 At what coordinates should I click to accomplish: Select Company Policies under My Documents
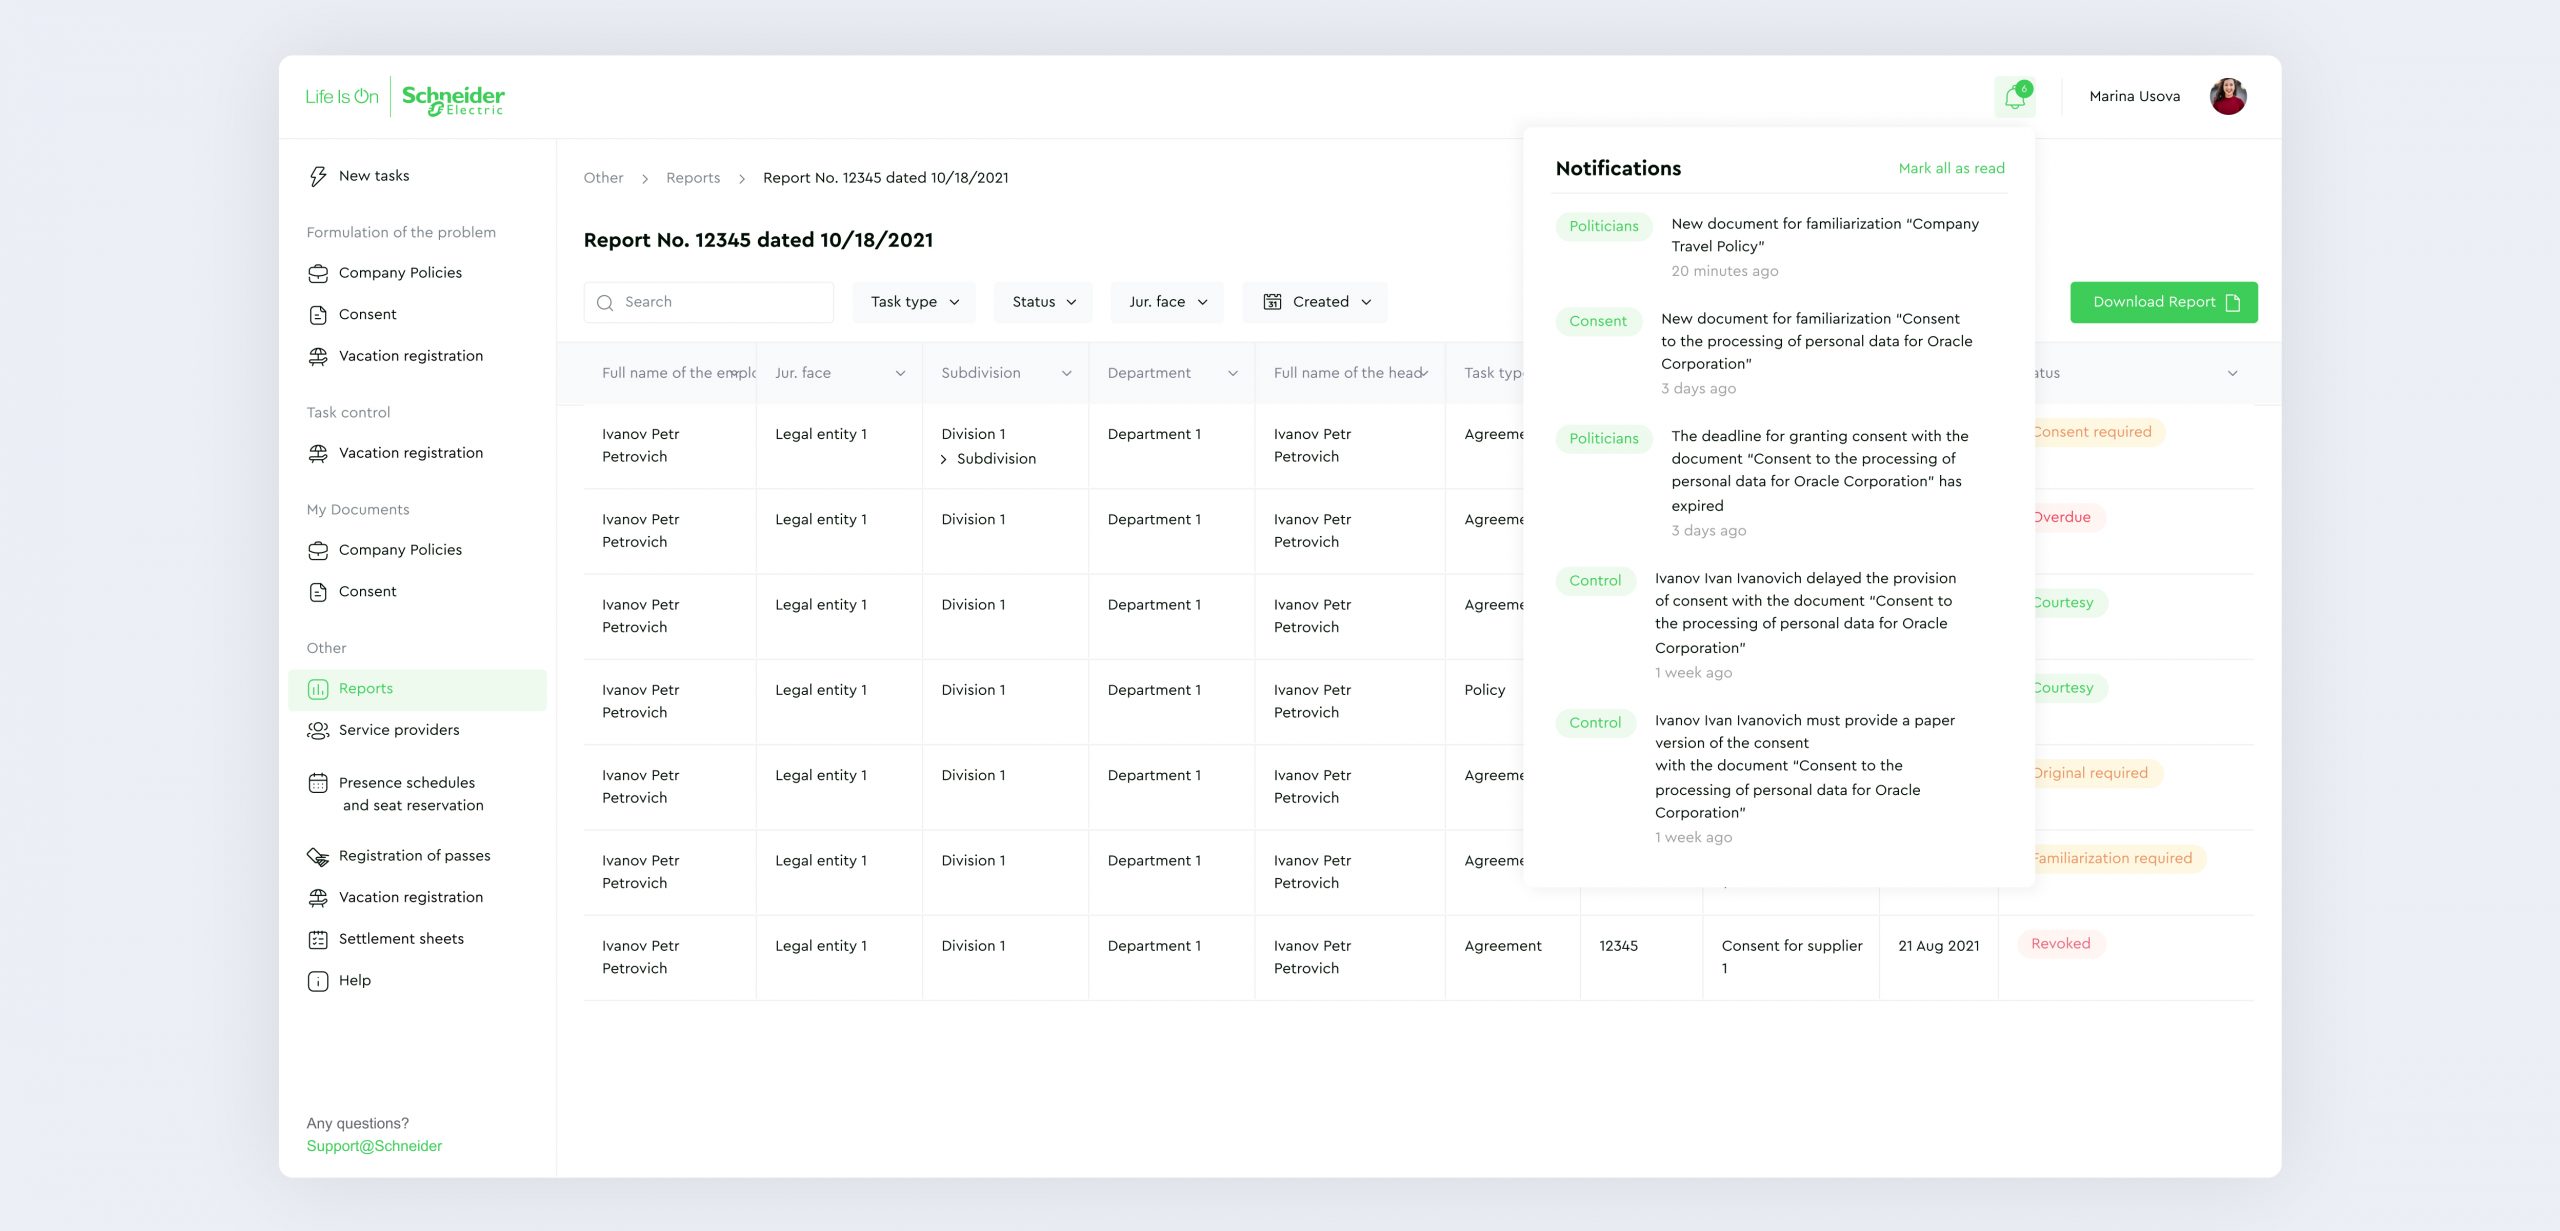(x=399, y=550)
